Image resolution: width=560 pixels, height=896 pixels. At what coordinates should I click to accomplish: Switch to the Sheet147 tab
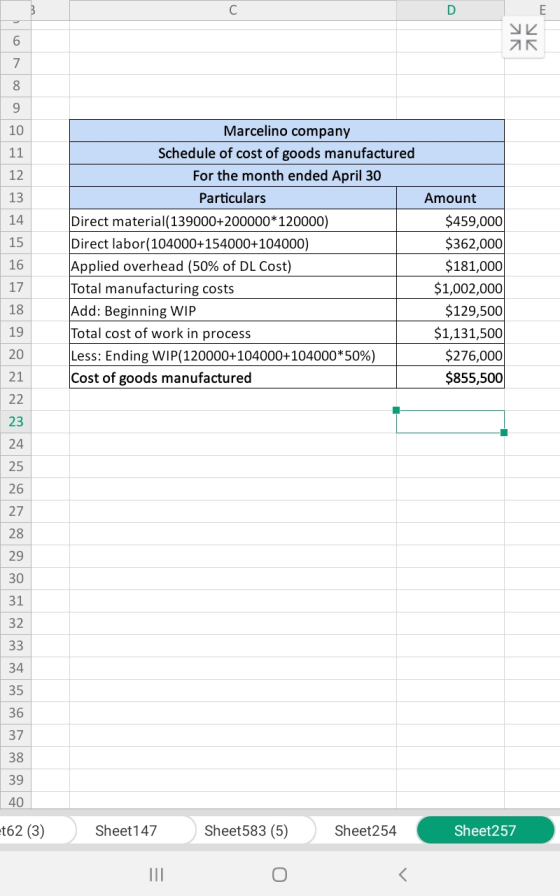pyautogui.click(x=126, y=830)
